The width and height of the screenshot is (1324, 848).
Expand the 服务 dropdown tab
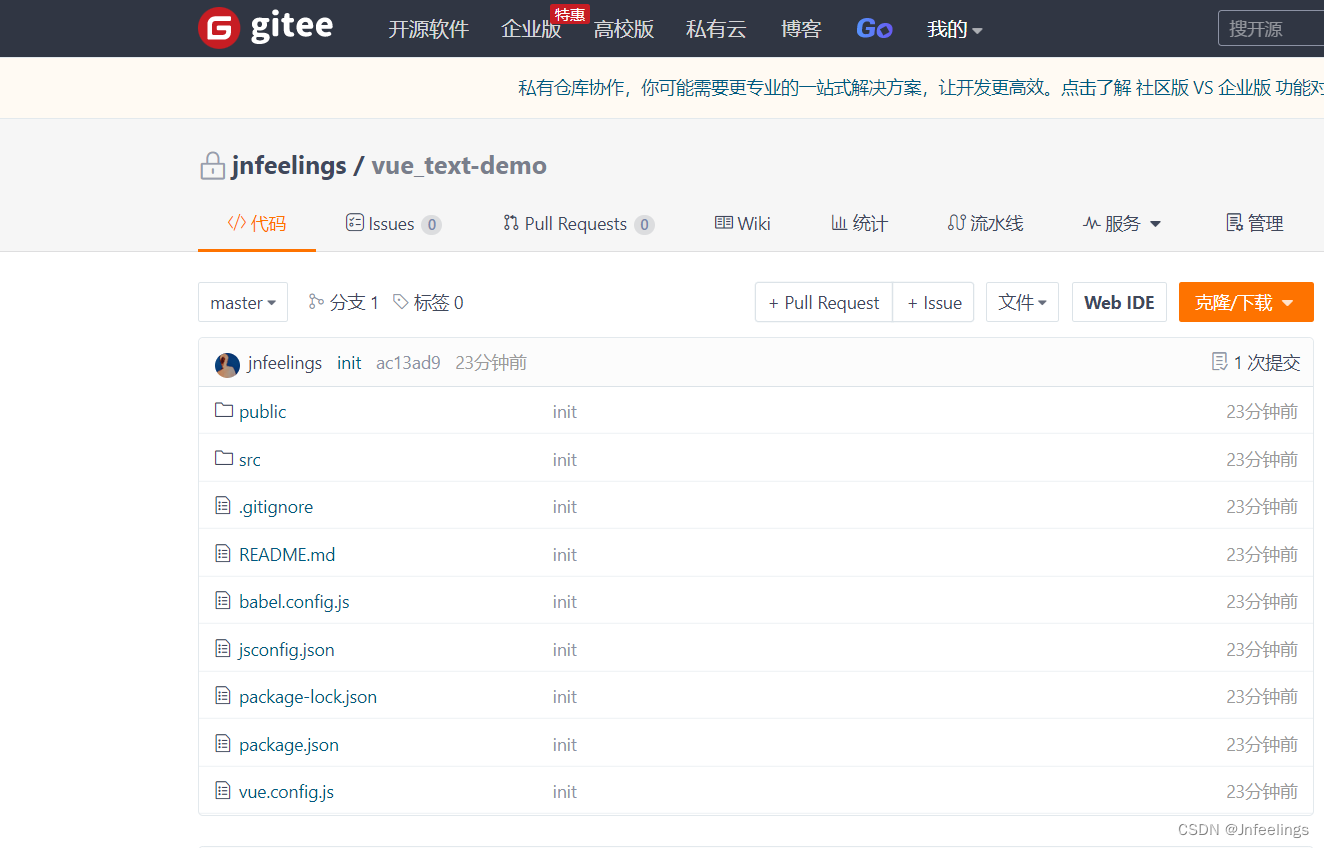1122,223
